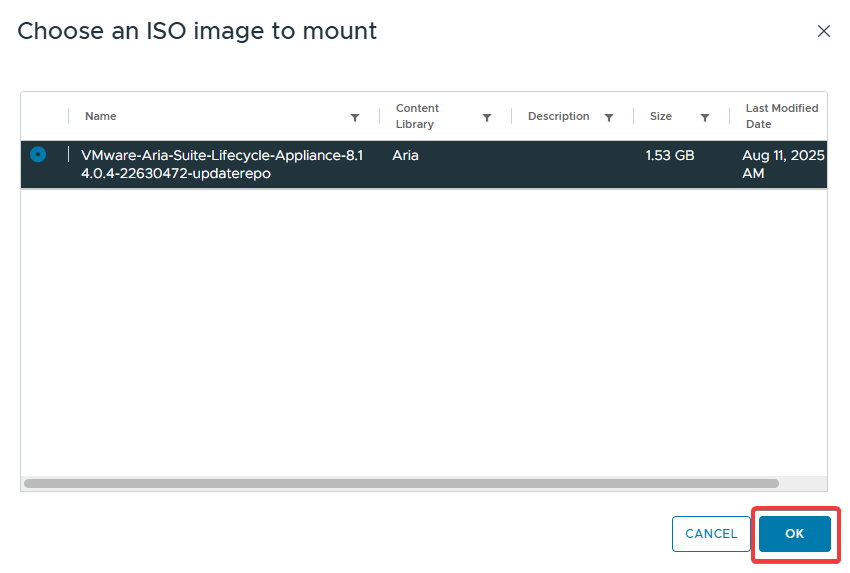This screenshot has width=850, height=573.
Task: Click the horizontal scrollbar of the table
Action: tap(401, 484)
